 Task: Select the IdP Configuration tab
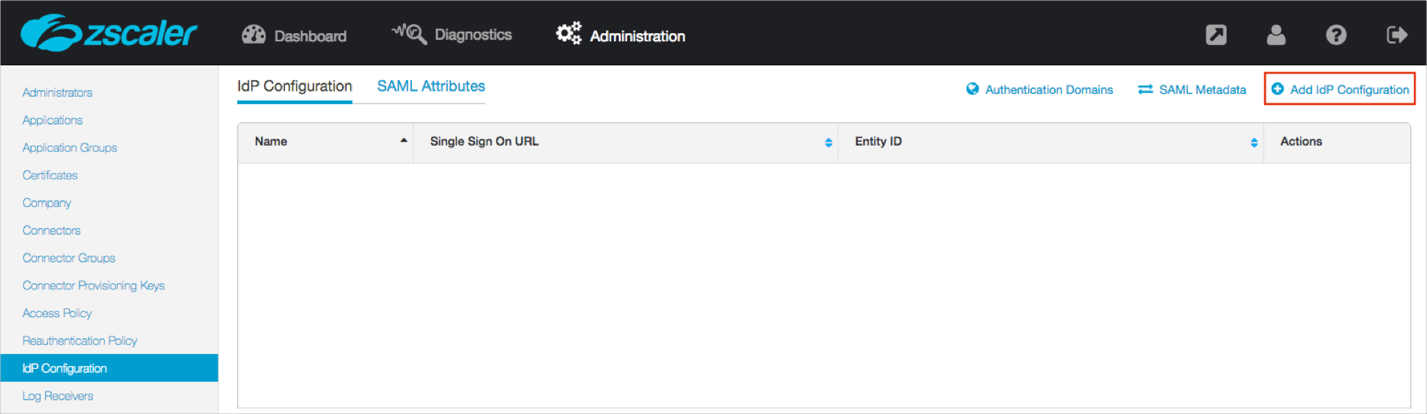pyautogui.click(x=294, y=86)
